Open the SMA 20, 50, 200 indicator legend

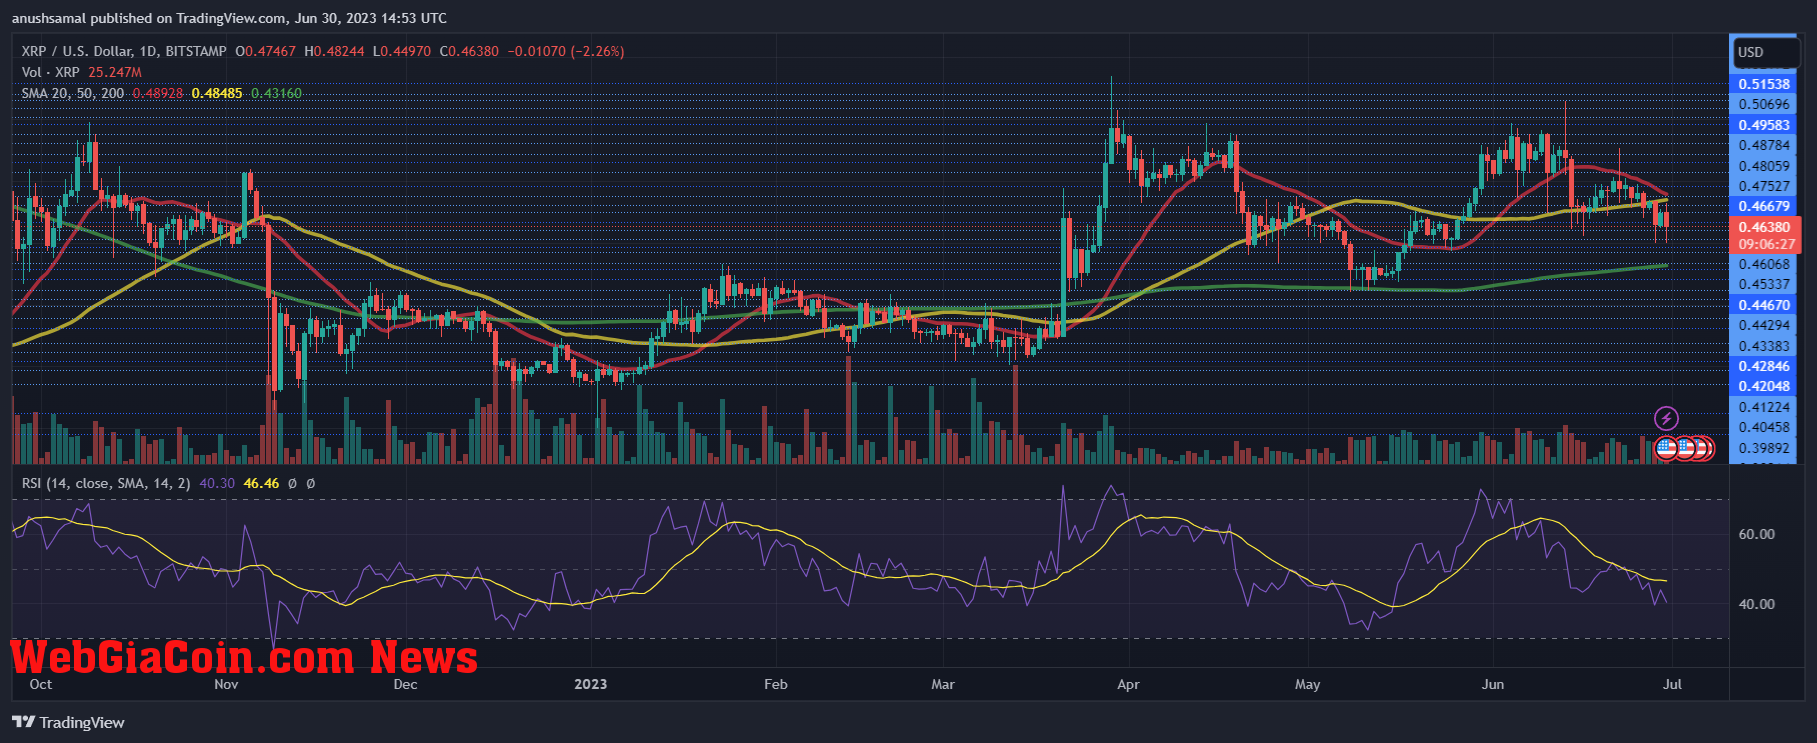click(73, 93)
